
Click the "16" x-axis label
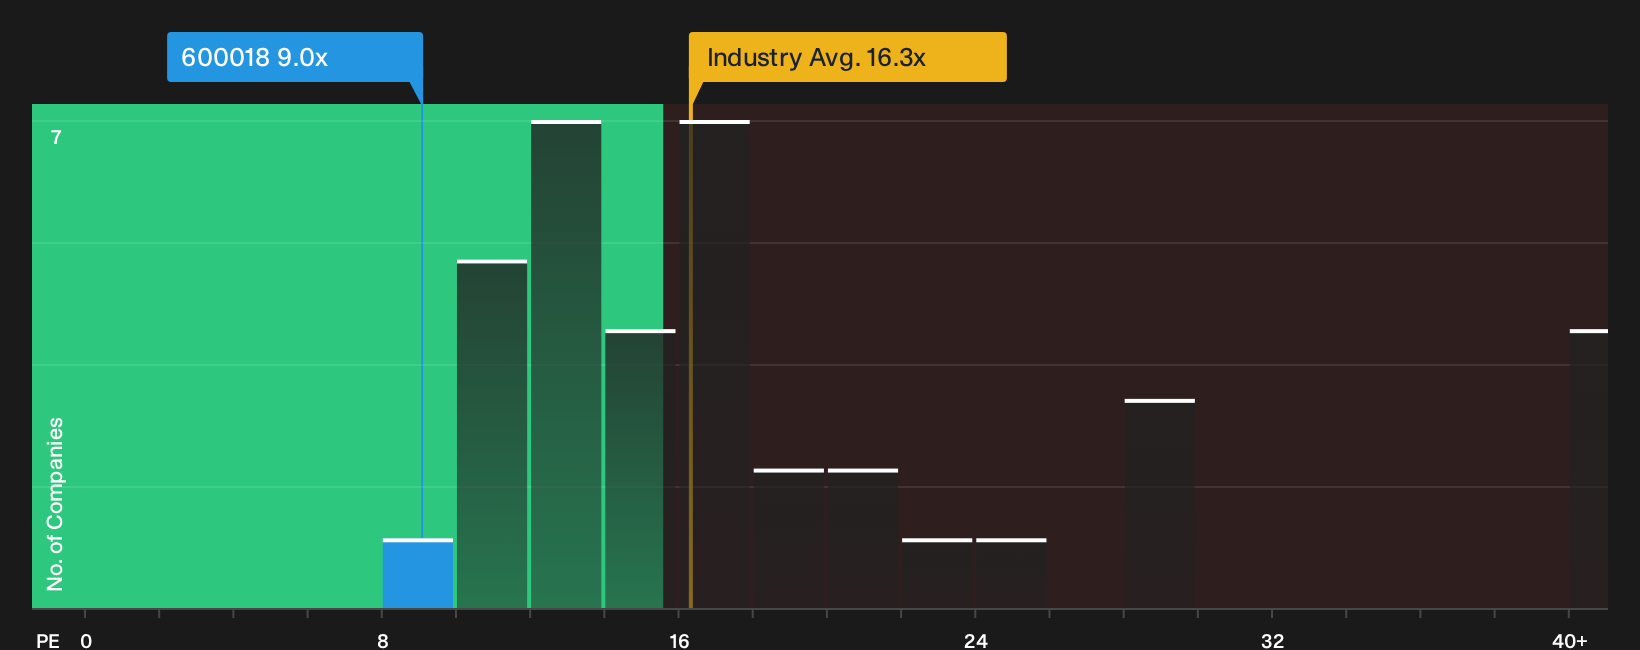[679, 641]
